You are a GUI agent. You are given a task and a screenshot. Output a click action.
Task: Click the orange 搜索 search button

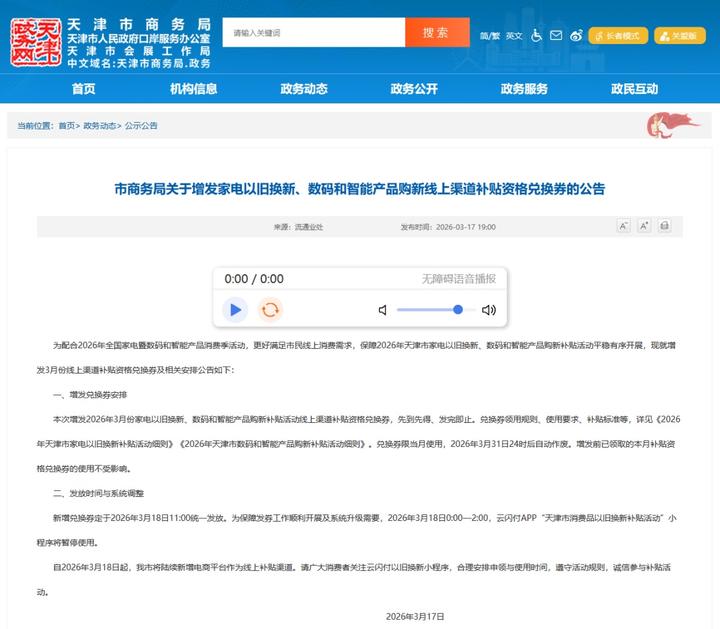click(x=436, y=33)
